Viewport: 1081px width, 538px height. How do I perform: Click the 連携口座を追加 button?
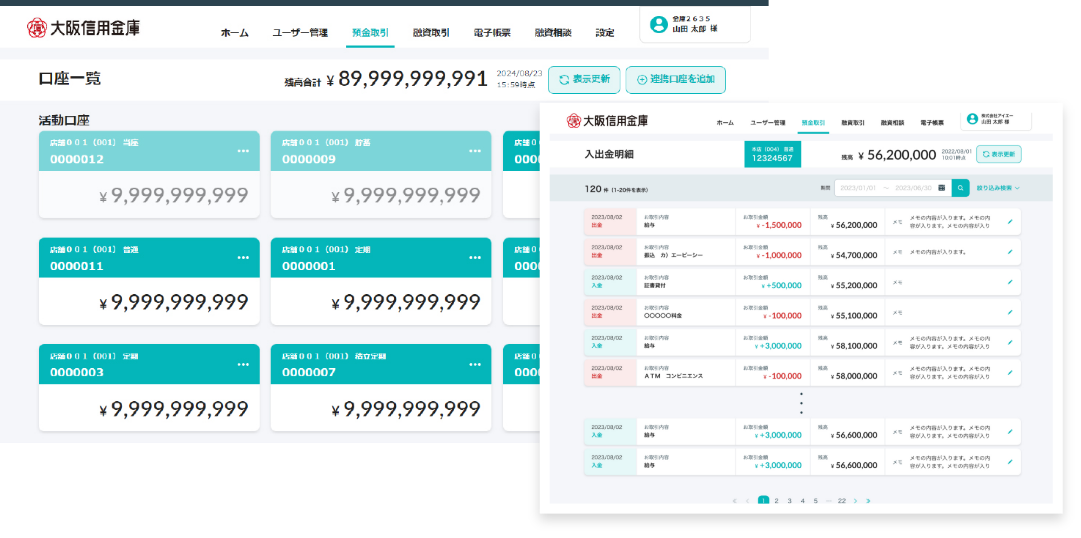675,80
